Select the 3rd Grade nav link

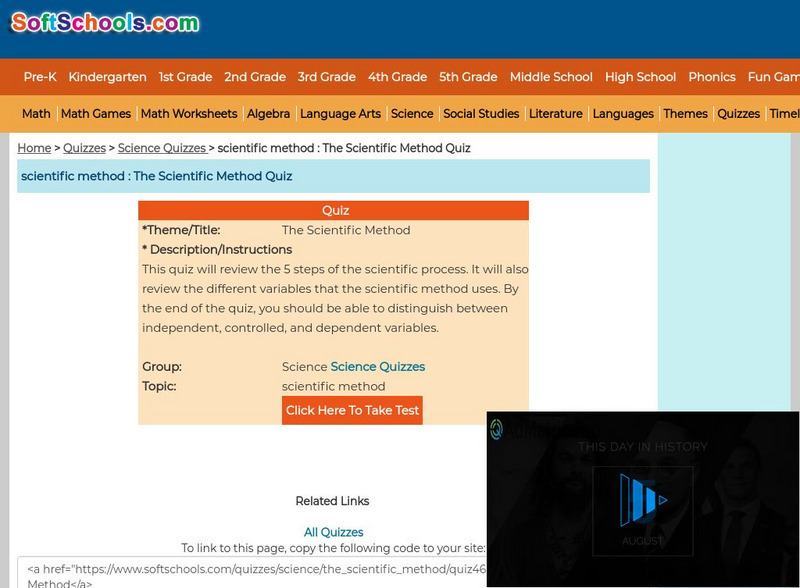[327, 77]
